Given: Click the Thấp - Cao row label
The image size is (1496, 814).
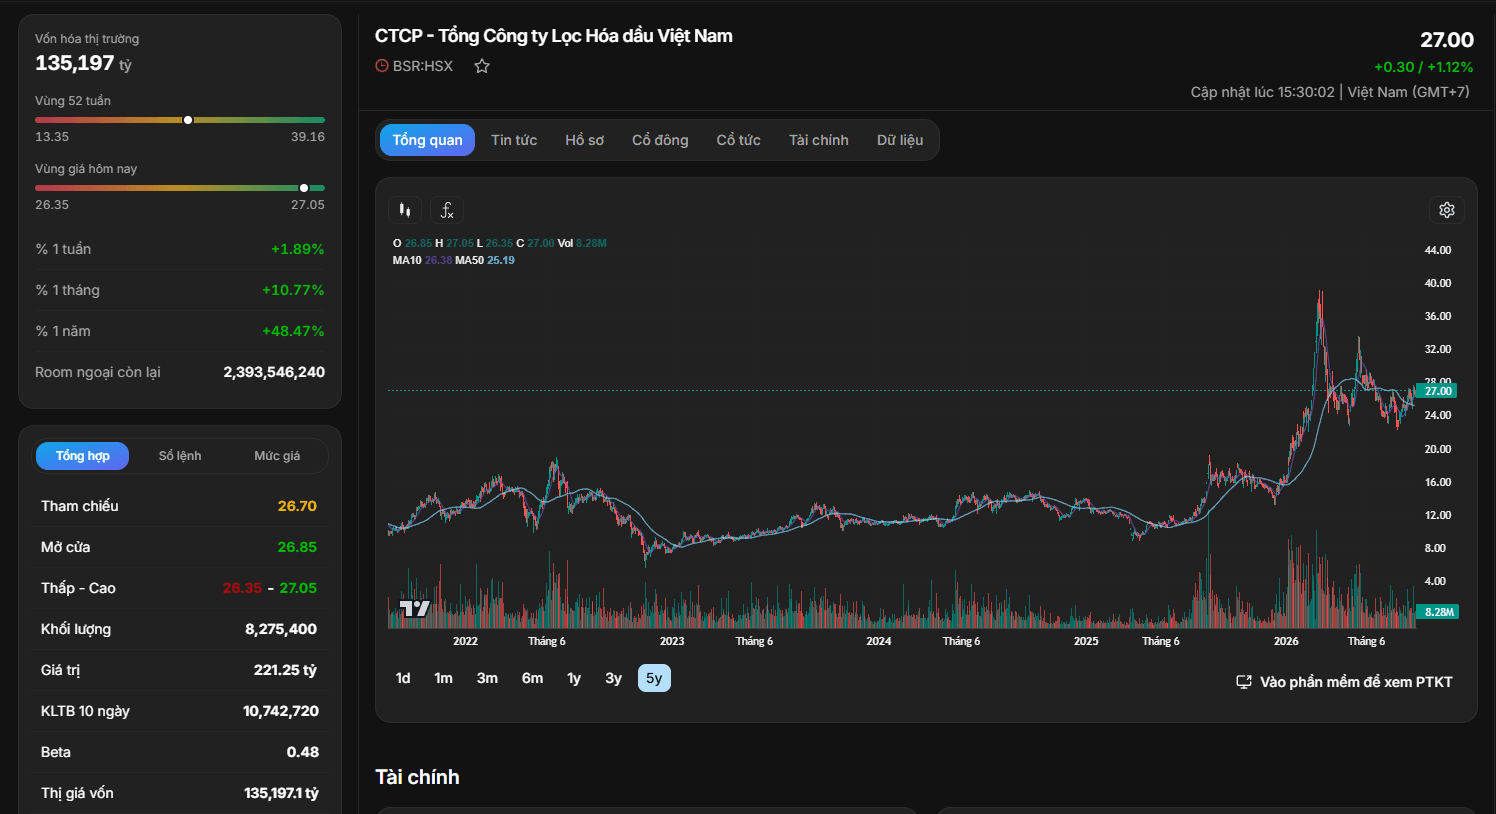Looking at the screenshot, I should (x=78, y=588).
